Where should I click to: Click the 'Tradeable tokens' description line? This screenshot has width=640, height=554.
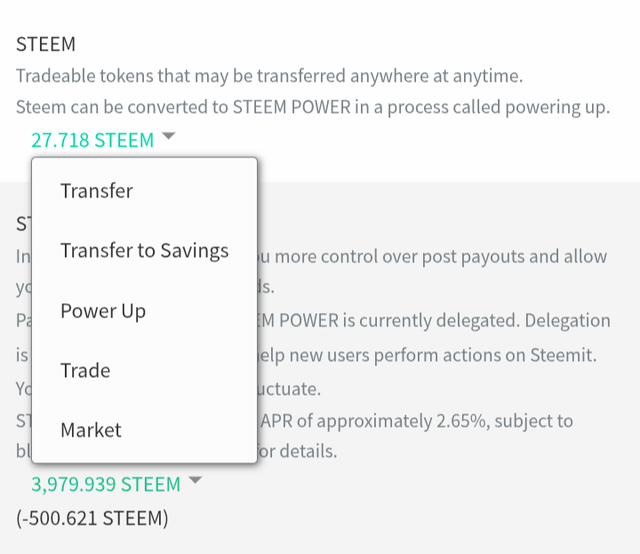269,76
